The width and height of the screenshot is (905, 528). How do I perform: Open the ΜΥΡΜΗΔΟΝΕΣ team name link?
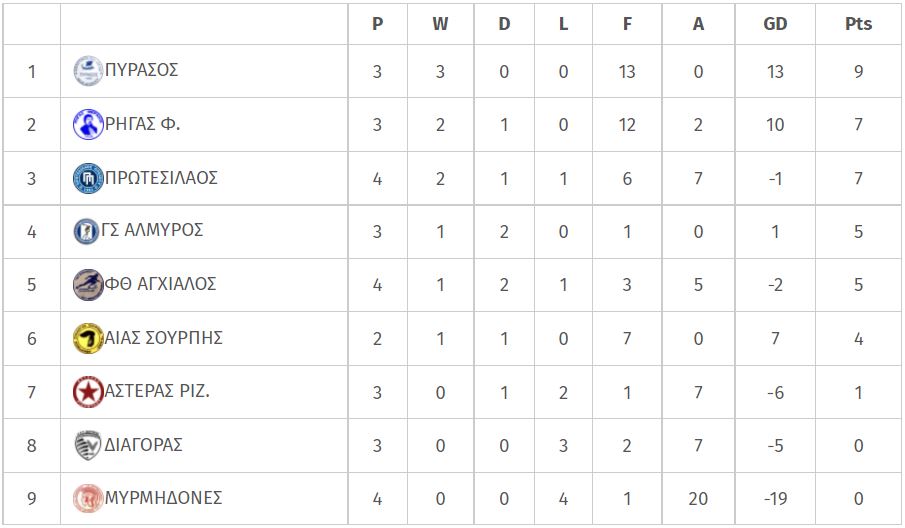(x=163, y=497)
